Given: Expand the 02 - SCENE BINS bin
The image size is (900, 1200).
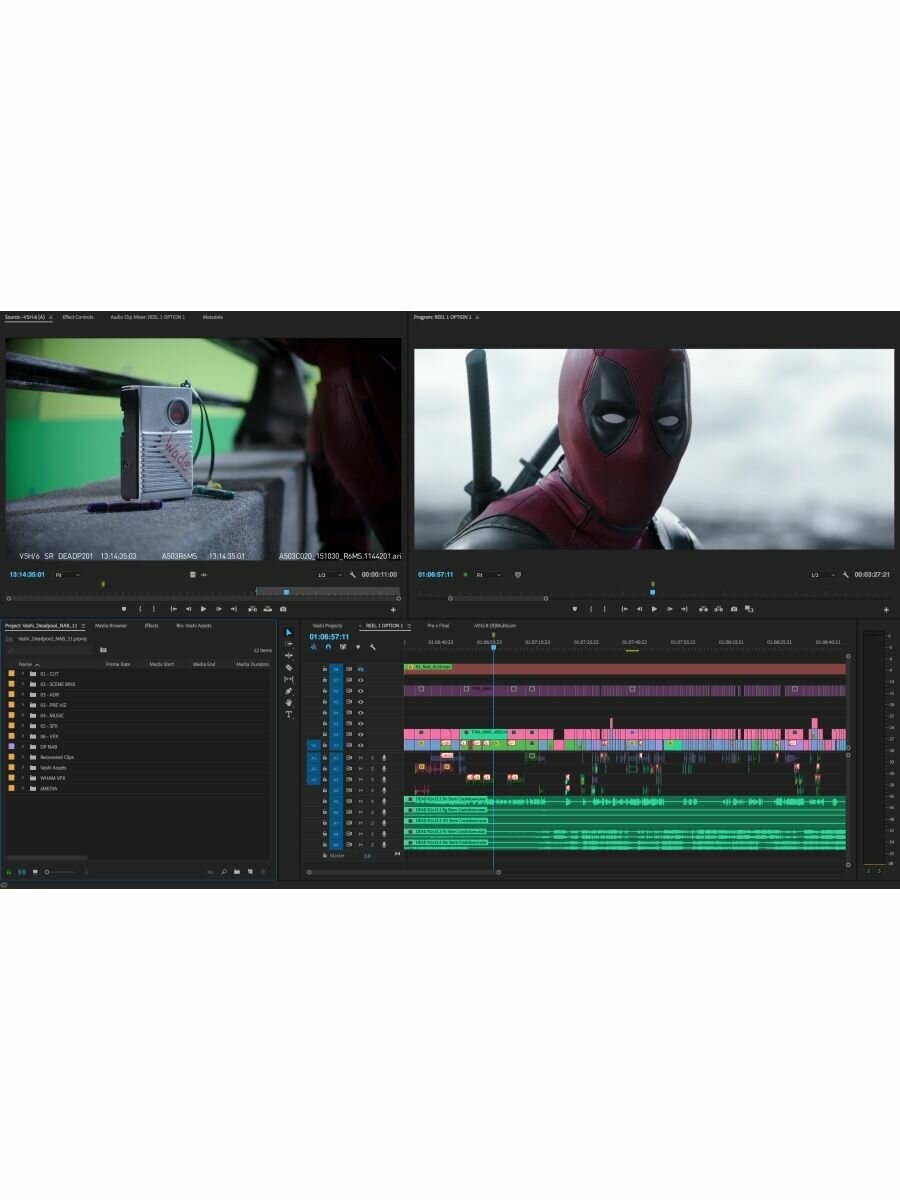Looking at the screenshot, I should [x=22, y=684].
